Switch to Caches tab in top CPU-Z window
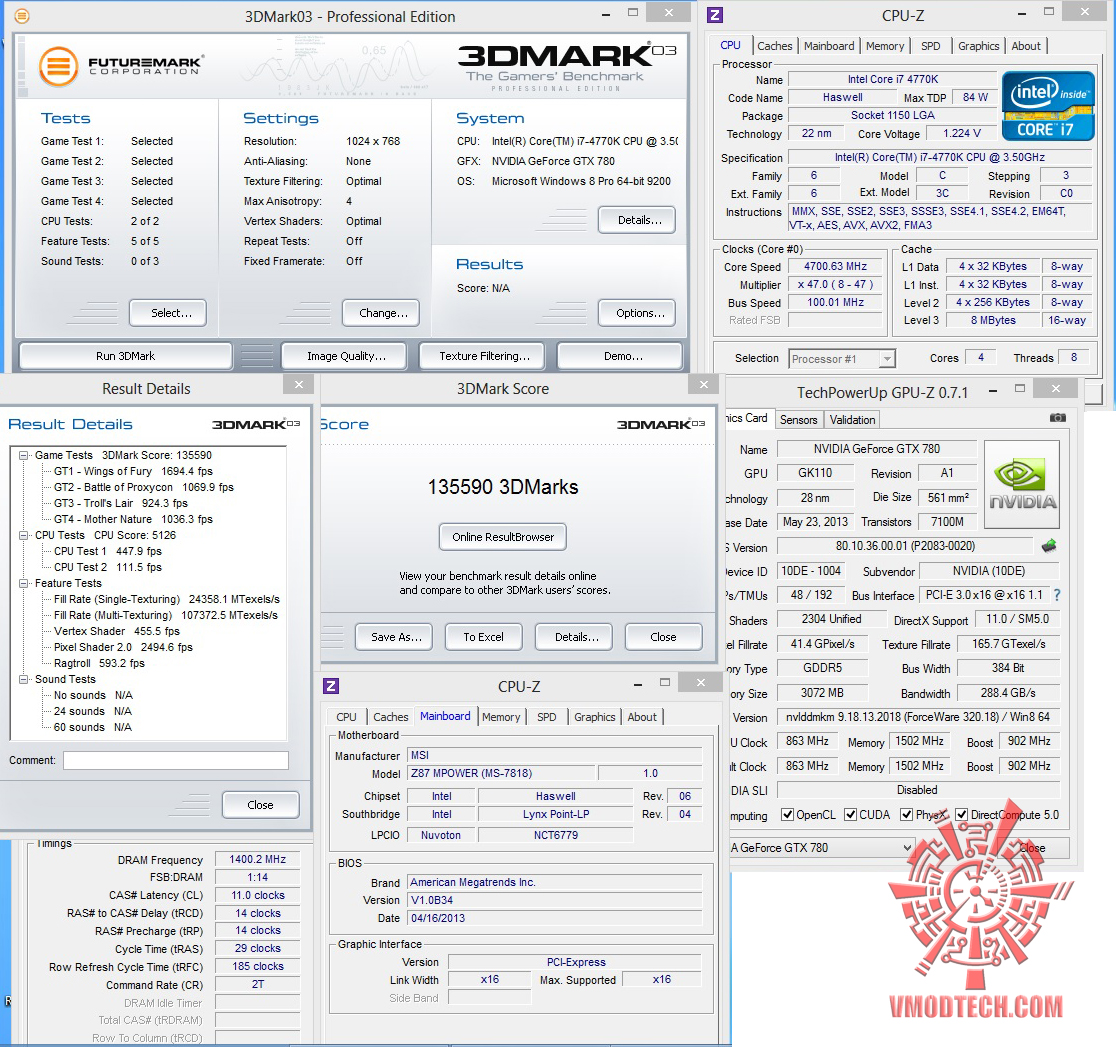This screenshot has height=1047, width=1116. point(774,46)
